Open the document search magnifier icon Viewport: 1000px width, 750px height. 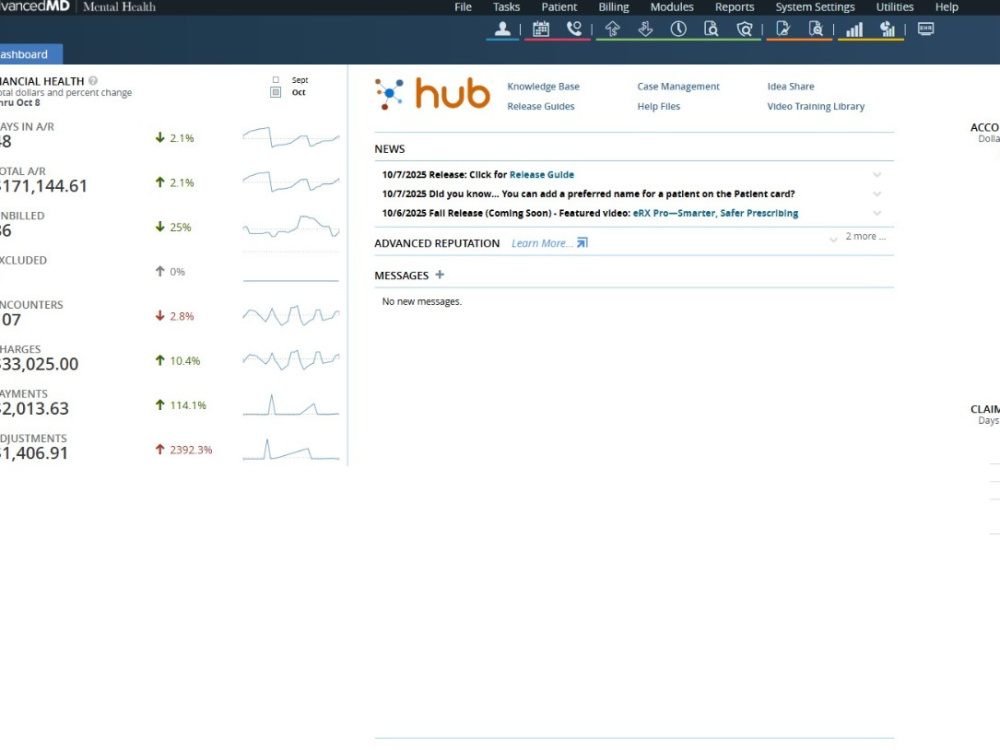click(711, 29)
